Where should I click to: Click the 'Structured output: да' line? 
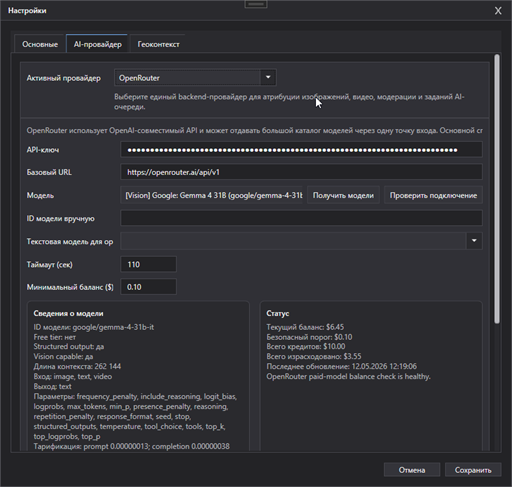[69, 346]
